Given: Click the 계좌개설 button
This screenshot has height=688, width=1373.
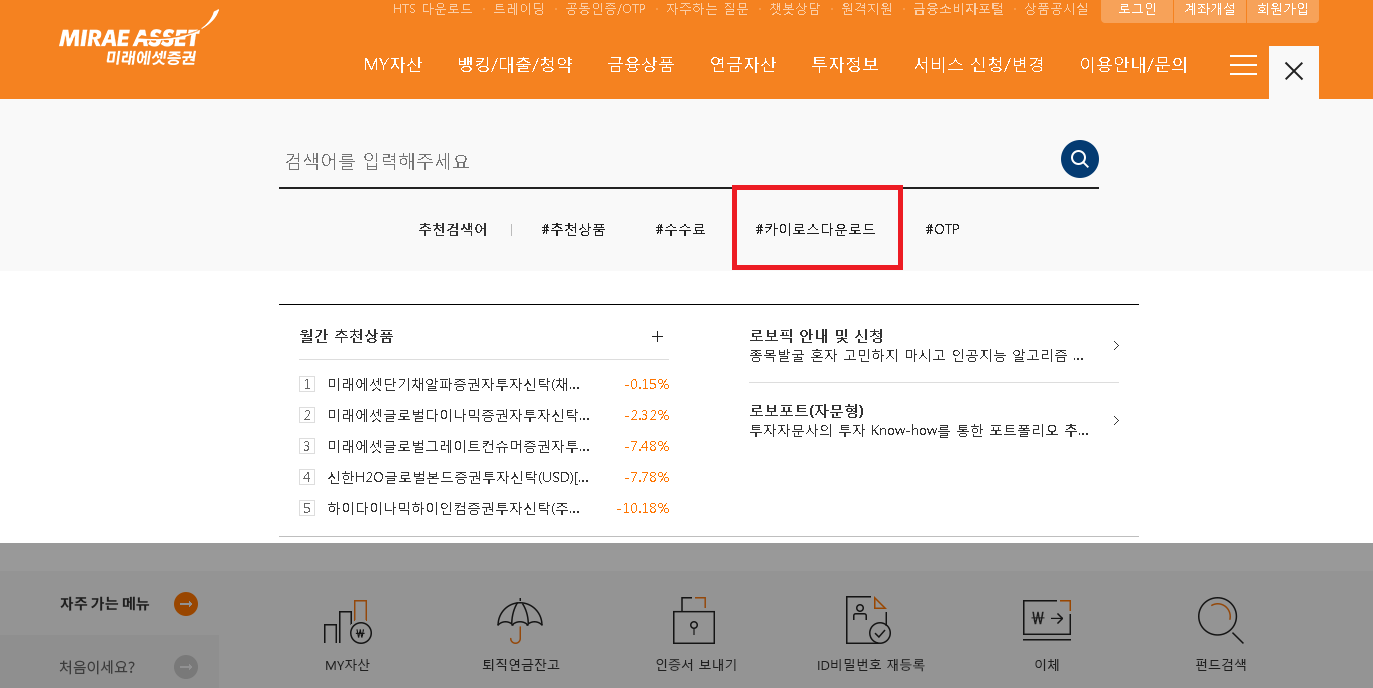Looking at the screenshot, I should pyautogui.click(x=1210, y=10).
